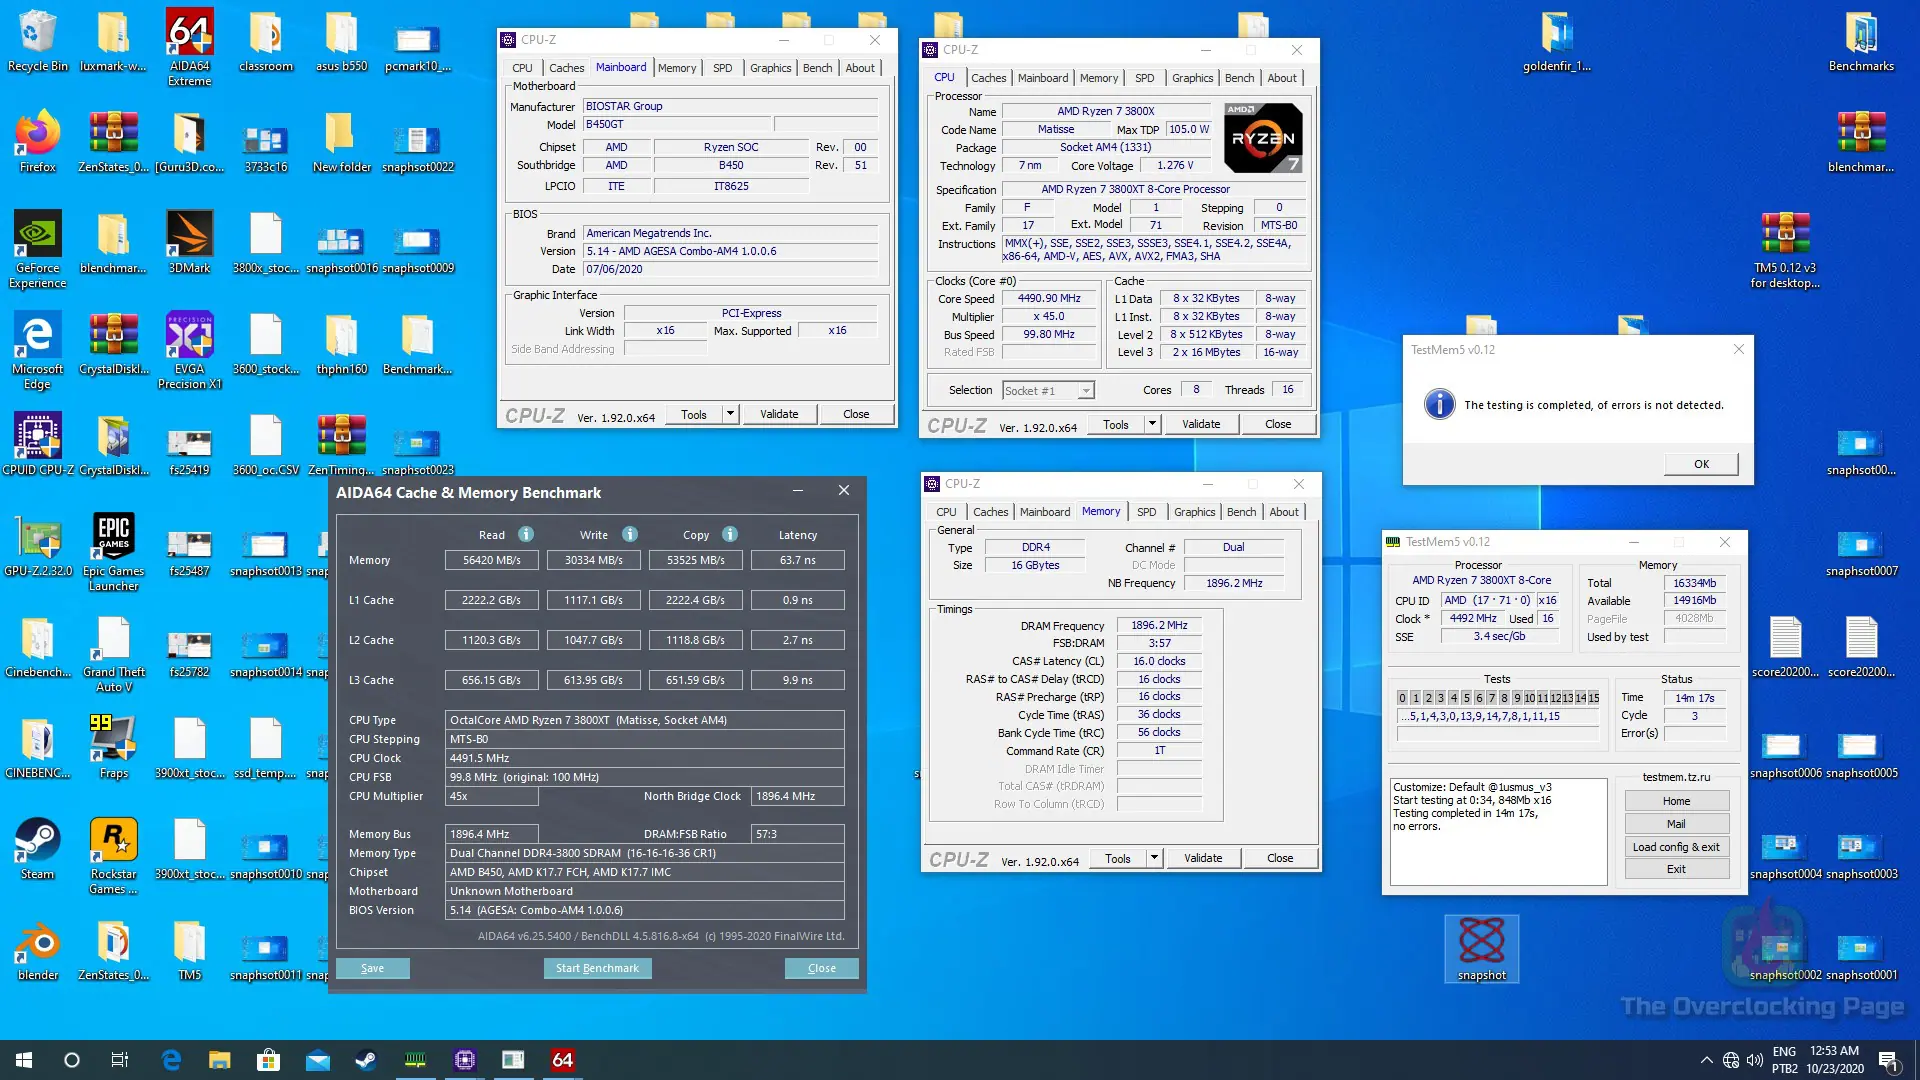Click the Home button in TestMem5
Viewport: 1920px width, 1080px height.
pos(1676,801)
